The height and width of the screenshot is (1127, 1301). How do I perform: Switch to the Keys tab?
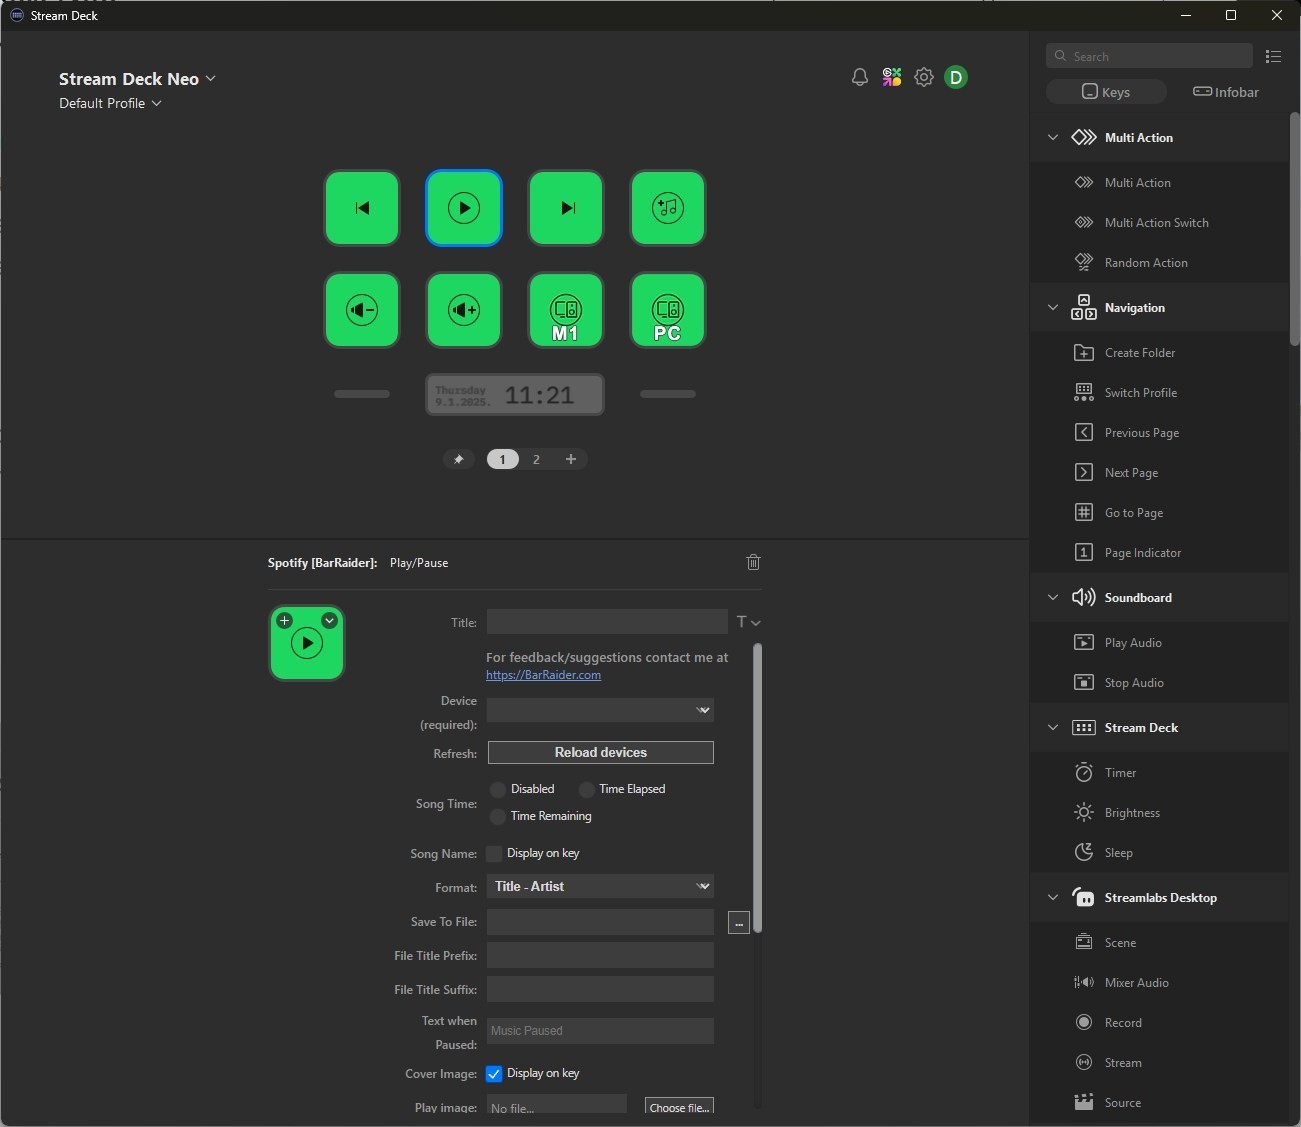tap(1106, 92)
